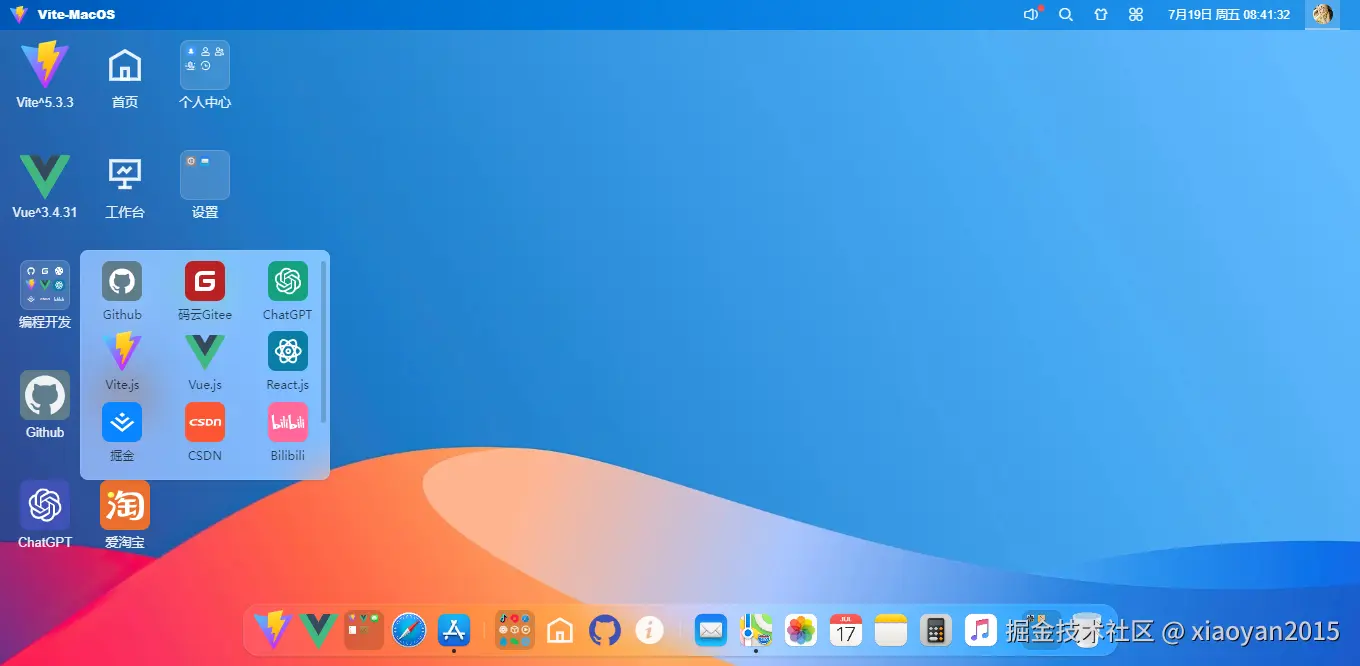Expand the 设置 desktop folder

pos(205,175)
